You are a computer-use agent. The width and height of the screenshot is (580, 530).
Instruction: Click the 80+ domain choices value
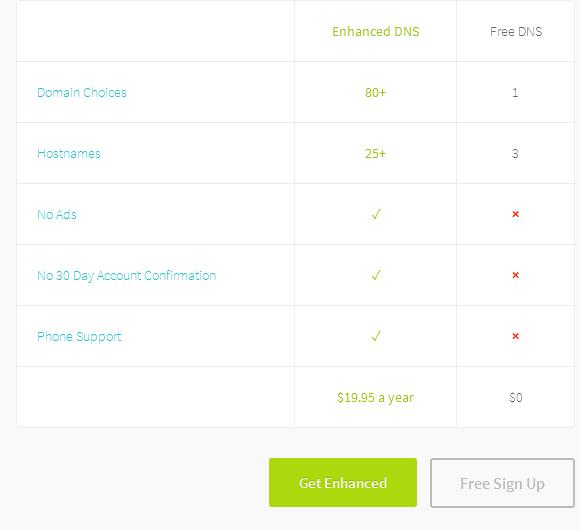click(x=375, y=92)
